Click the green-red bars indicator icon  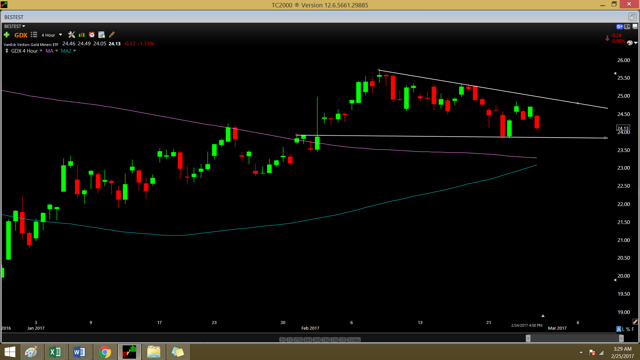coord(82,35)
